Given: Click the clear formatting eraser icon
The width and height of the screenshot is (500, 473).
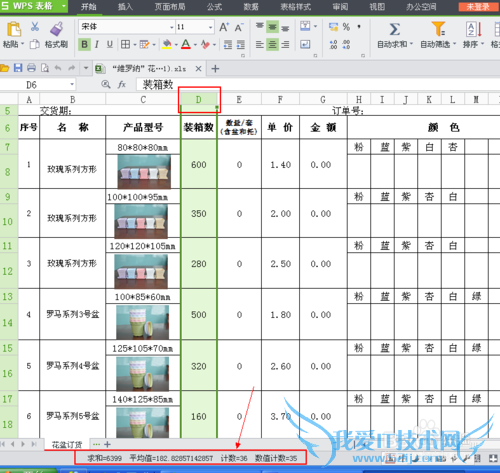Looking at the screenshot, I should click(205, 44).
